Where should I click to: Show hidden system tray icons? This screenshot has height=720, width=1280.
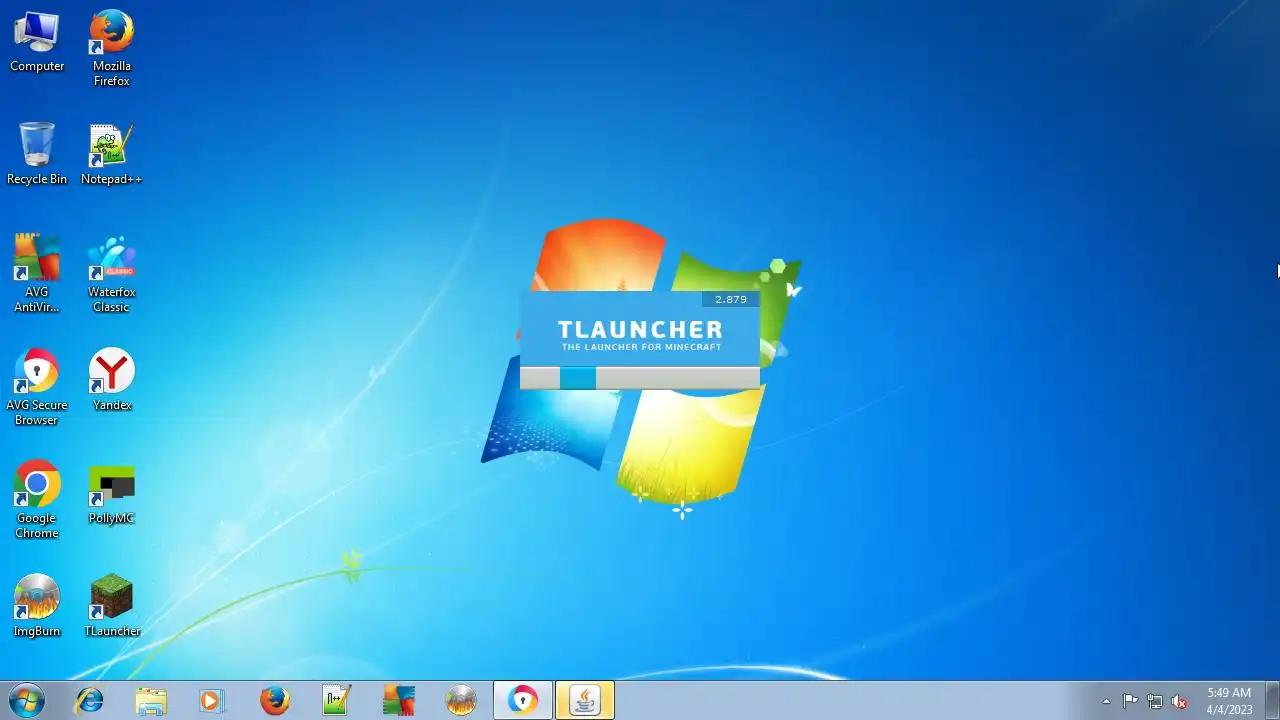point(1106,701)
